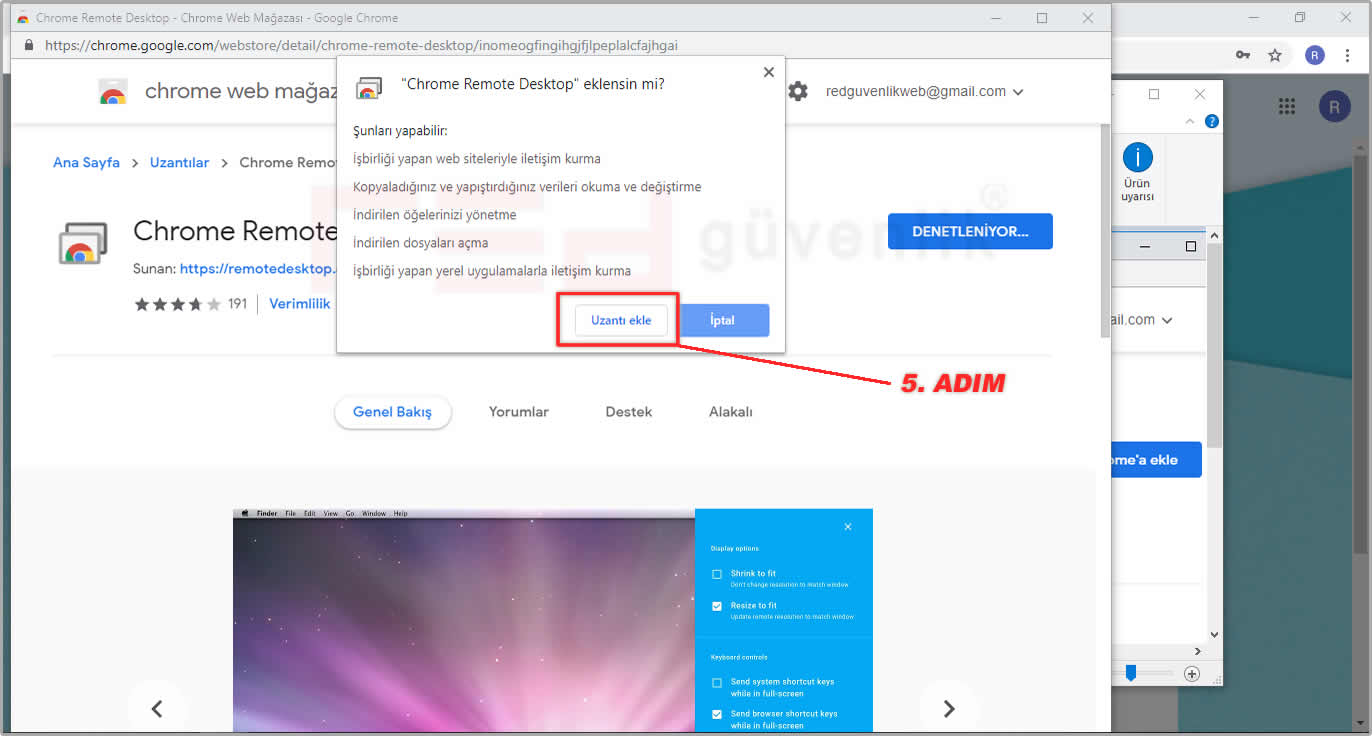Click the large R account avatar

tap(1335, 106)
